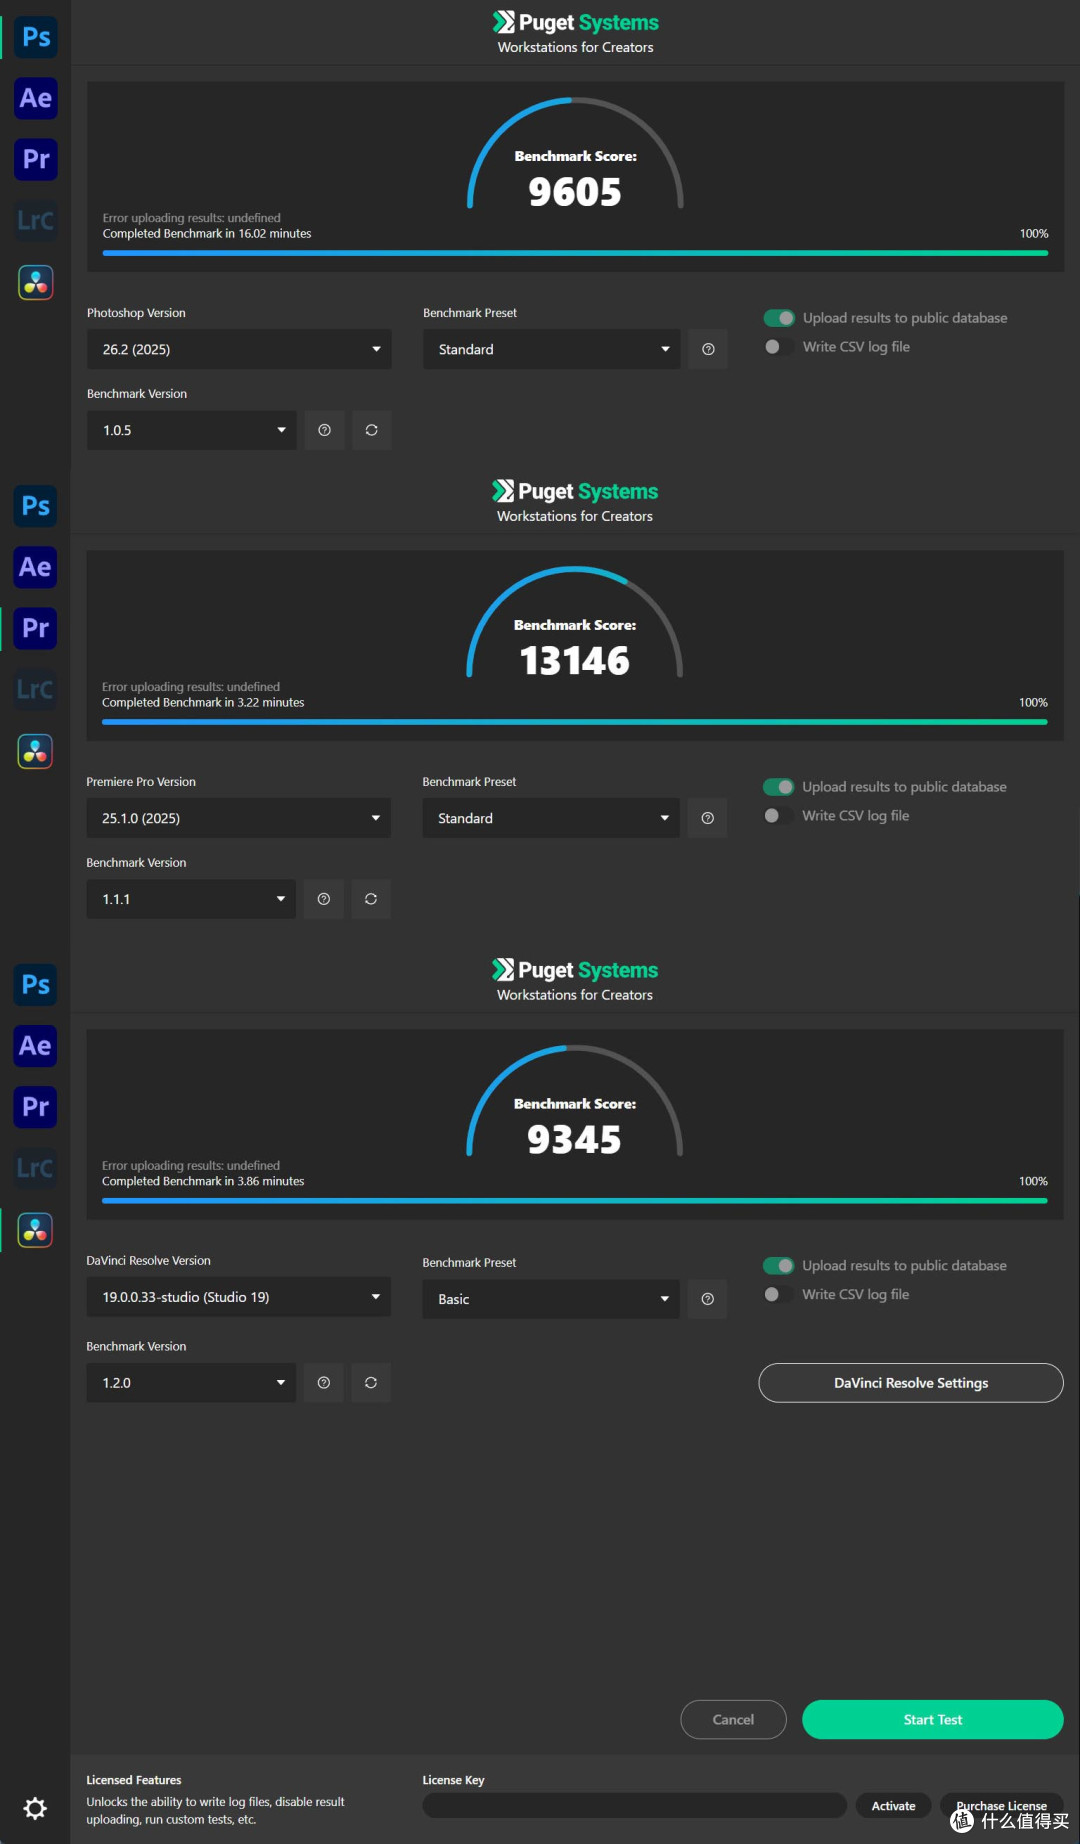Select Premiere Pro icon in top panel sidebar
Viewport: 1080px width, 1844px height.
36,159
